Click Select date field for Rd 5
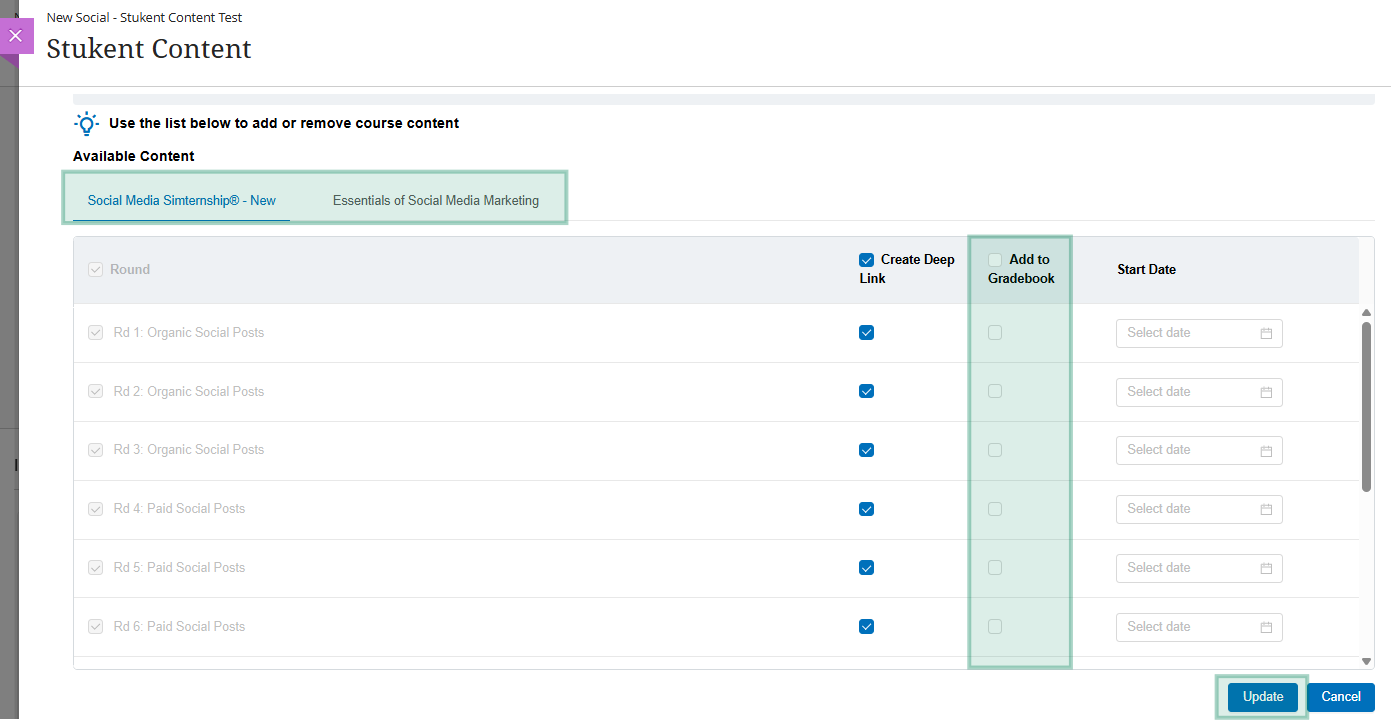Screen dimensions: 1391x721 [x=1199, y=568]
